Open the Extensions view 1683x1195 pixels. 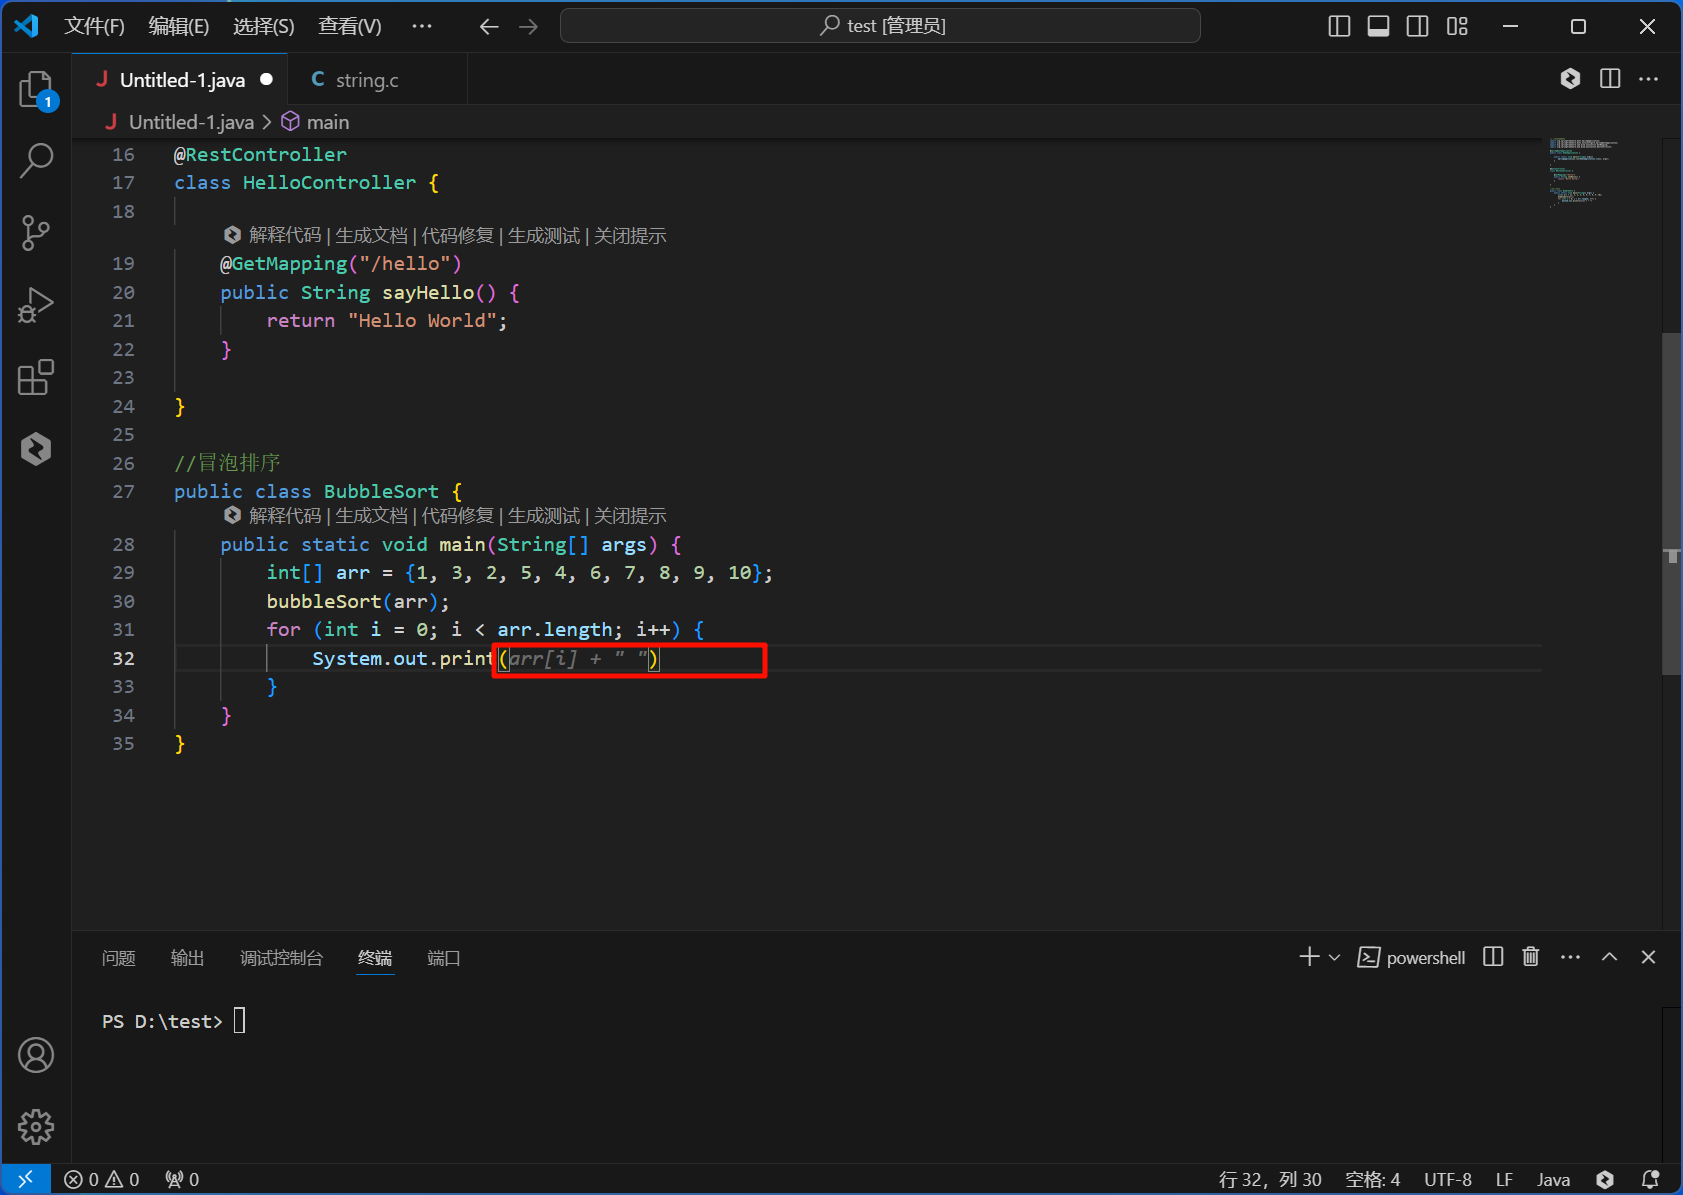click(36, 377)
